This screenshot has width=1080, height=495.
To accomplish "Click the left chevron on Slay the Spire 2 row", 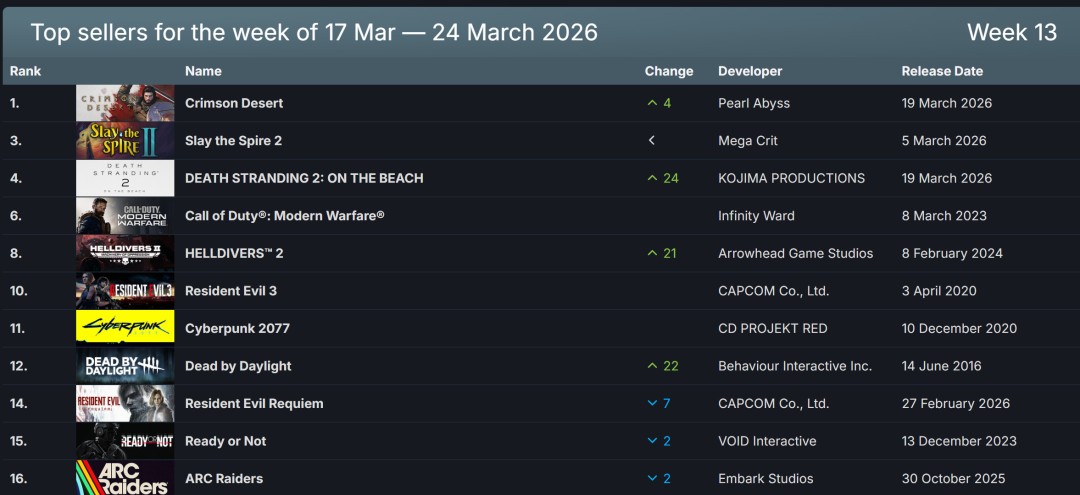I will tap(652, 141).
